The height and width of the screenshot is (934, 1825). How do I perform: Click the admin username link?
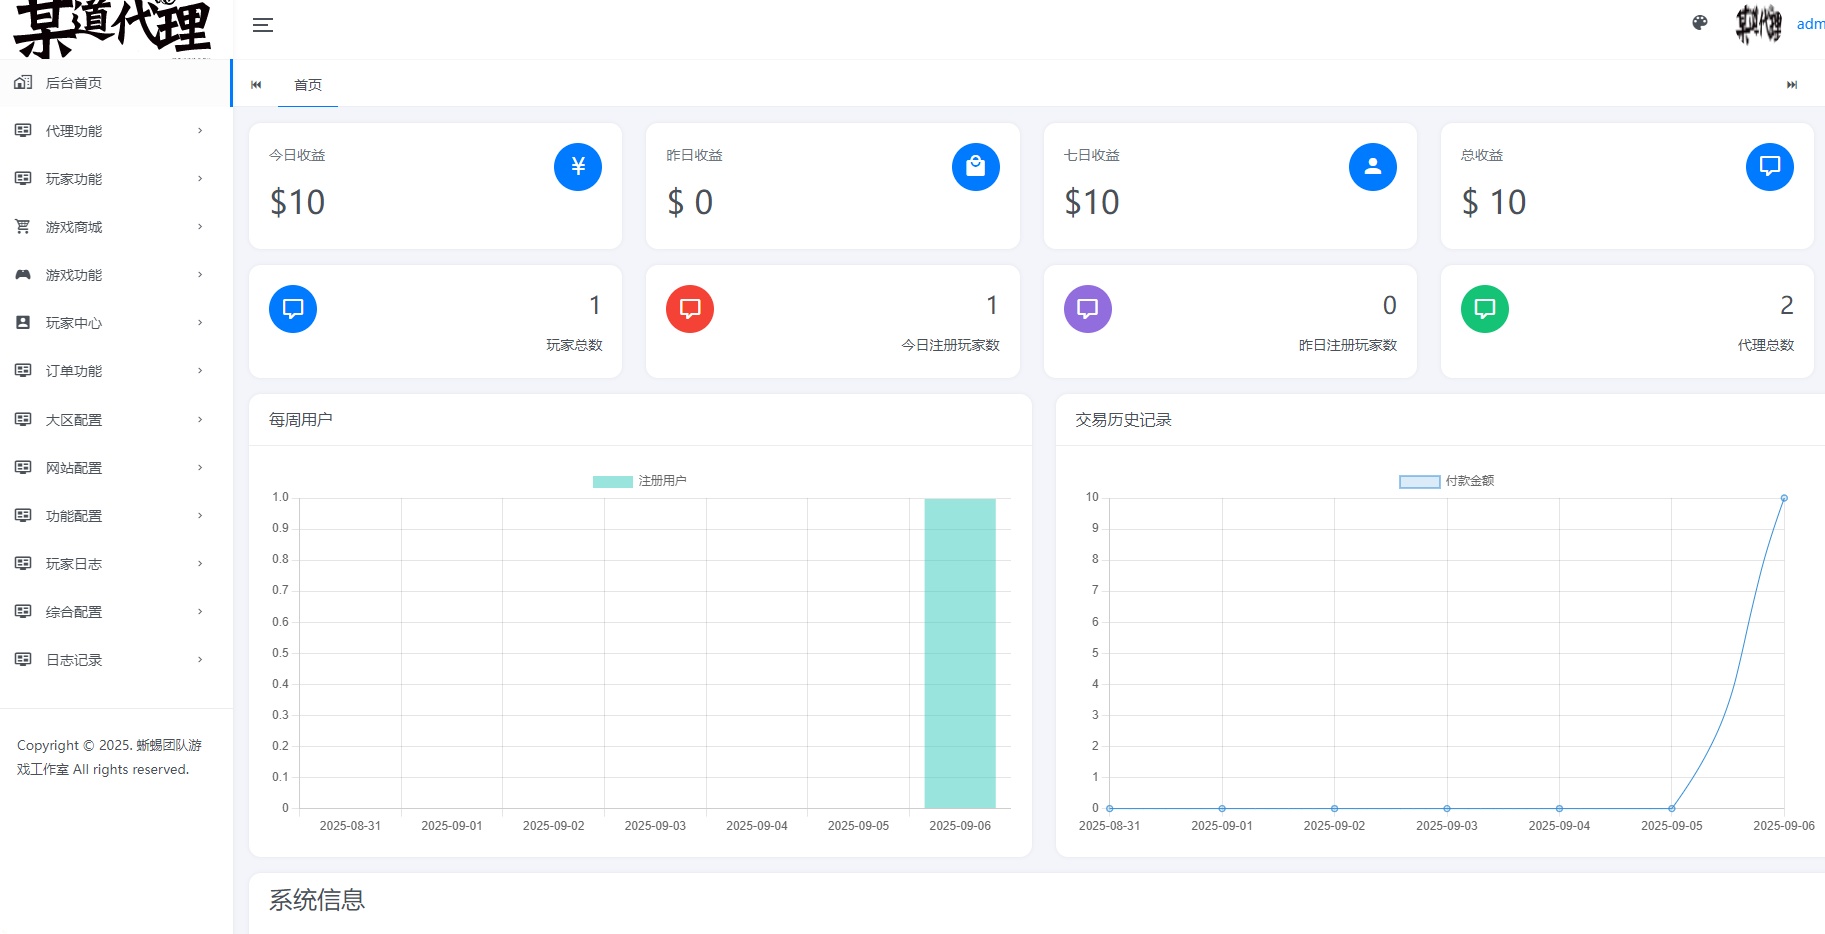tap(1809, 24)
